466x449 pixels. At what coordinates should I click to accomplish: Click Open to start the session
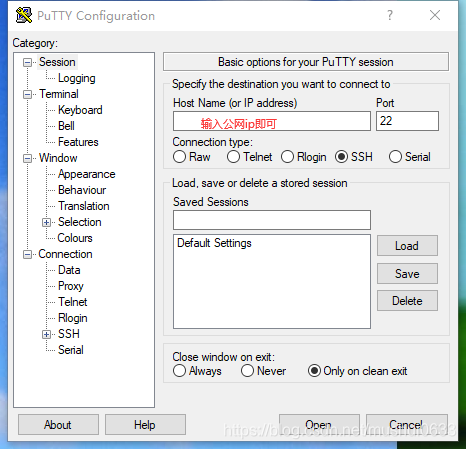319,425
